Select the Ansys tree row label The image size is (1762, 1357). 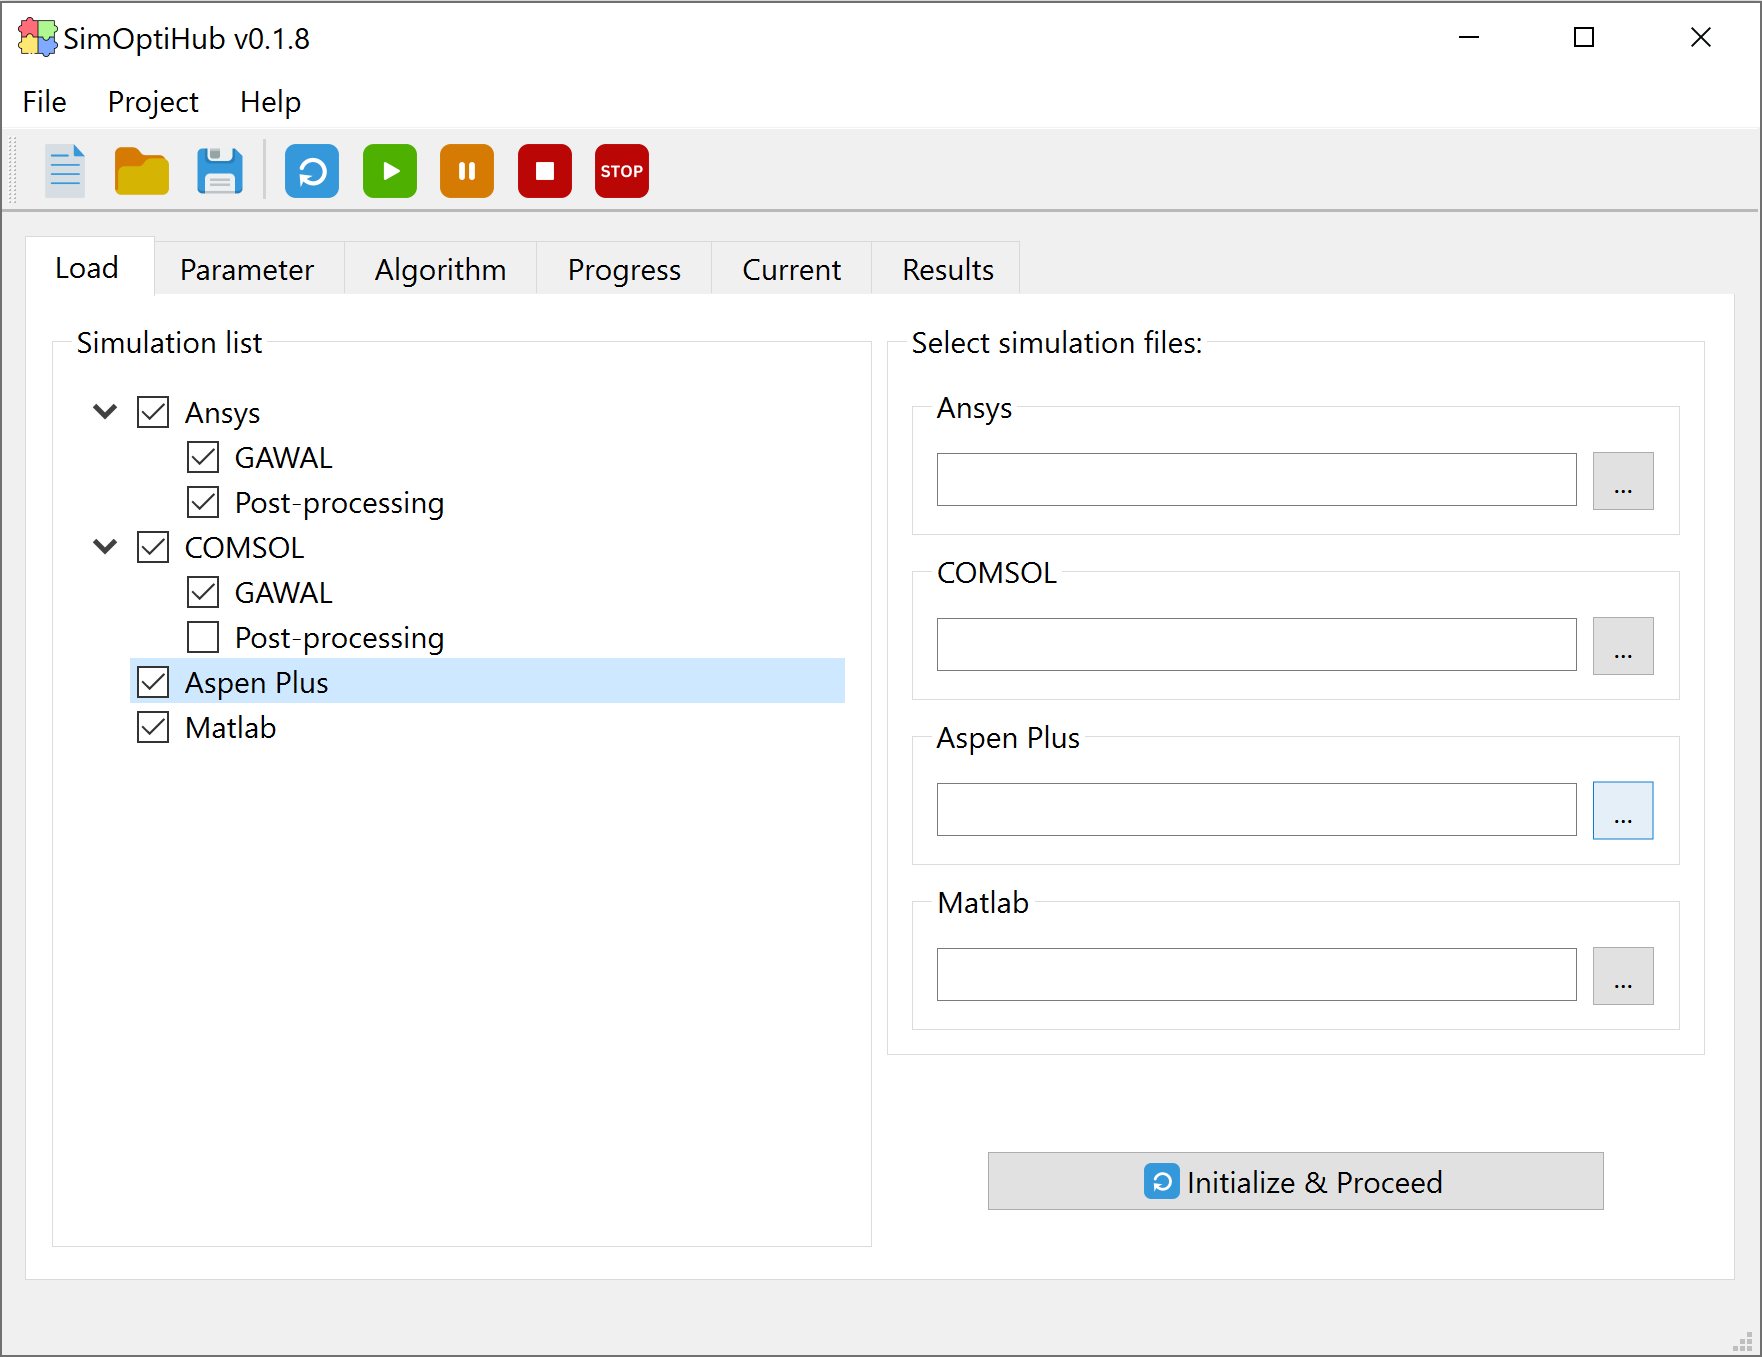click(x=222, y=413)
